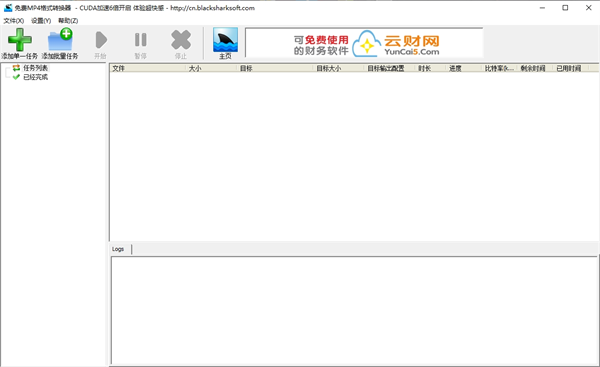Open the 设置(Y) menu
600x367 pixels.
click(41, 21)
